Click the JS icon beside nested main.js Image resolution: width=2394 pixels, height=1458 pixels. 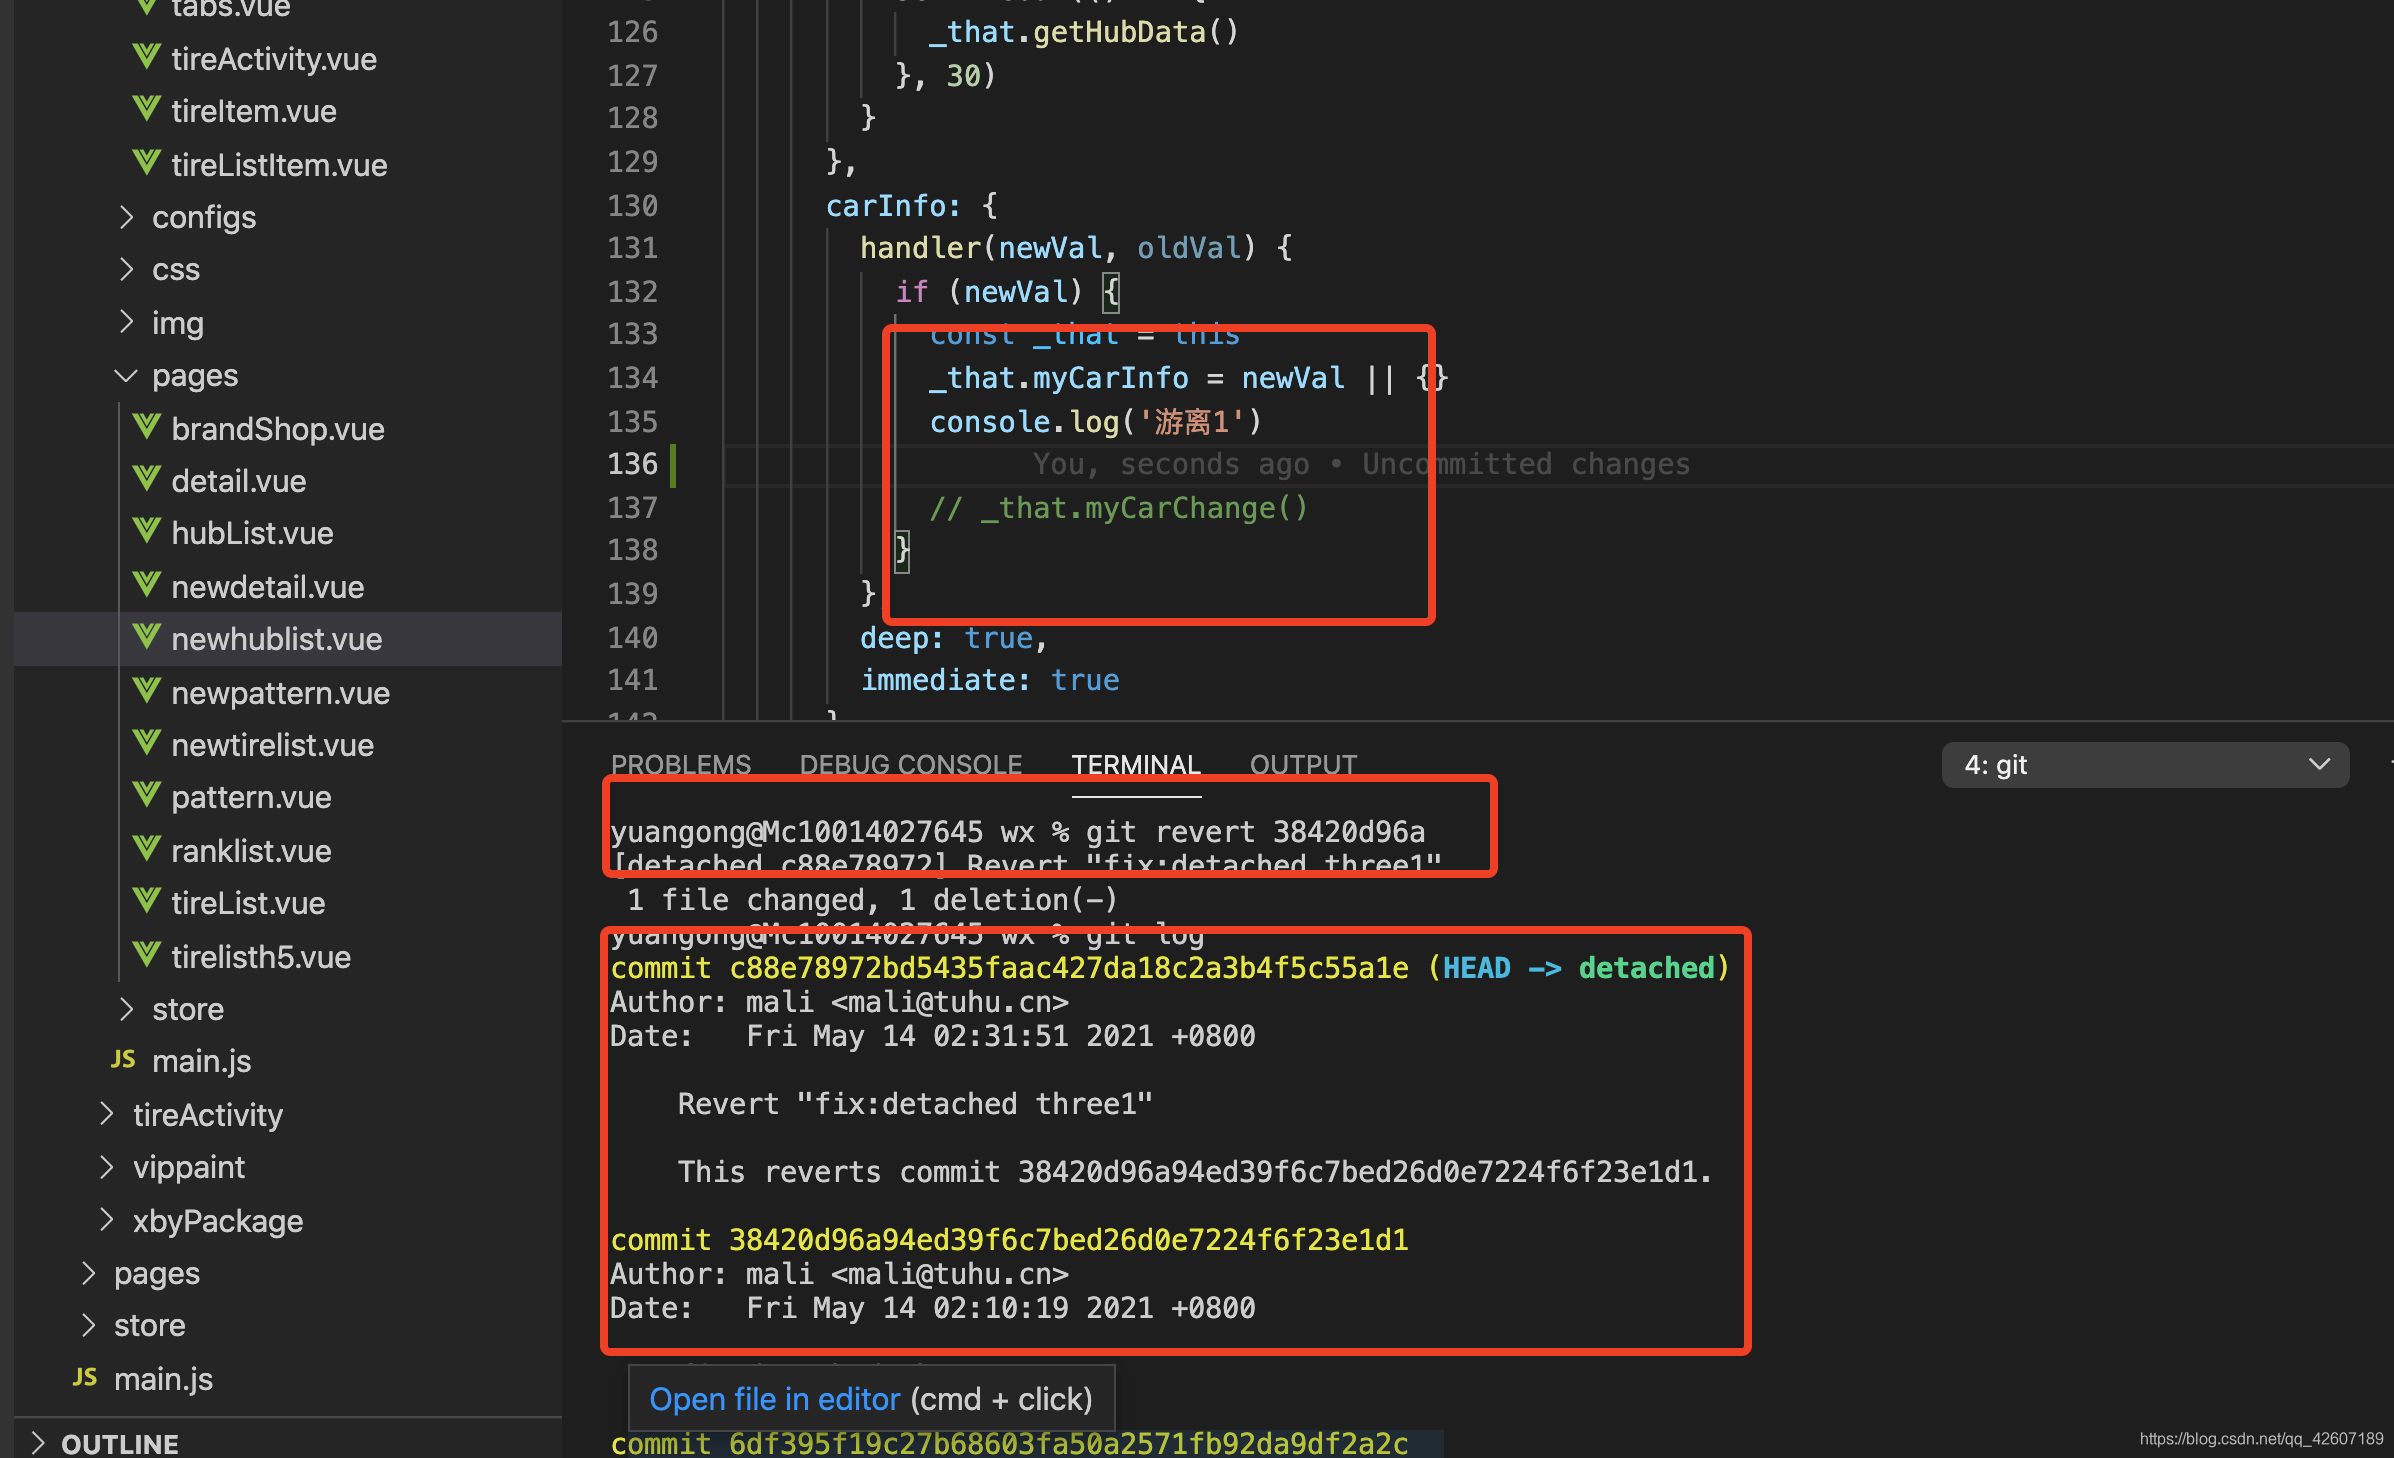[123, 1060]
